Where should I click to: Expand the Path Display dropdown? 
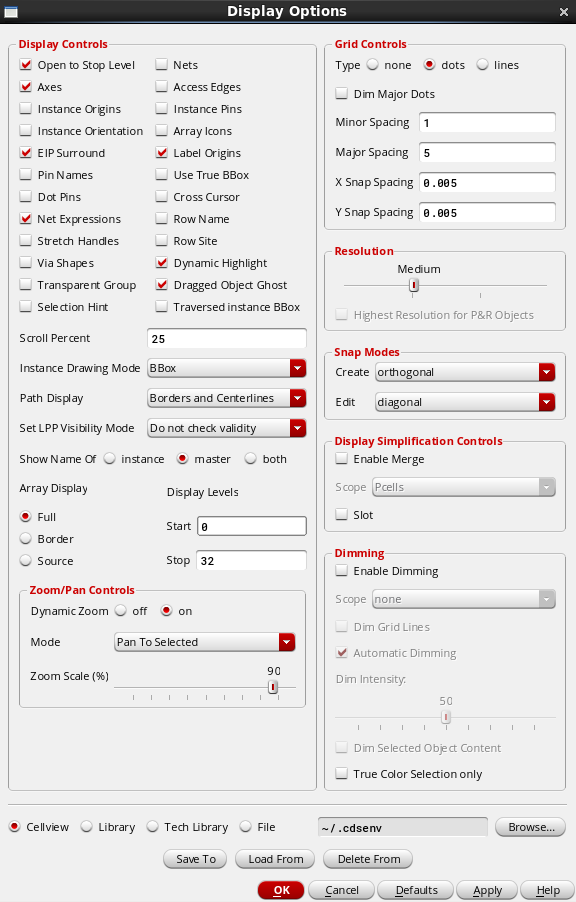[227, 398]
